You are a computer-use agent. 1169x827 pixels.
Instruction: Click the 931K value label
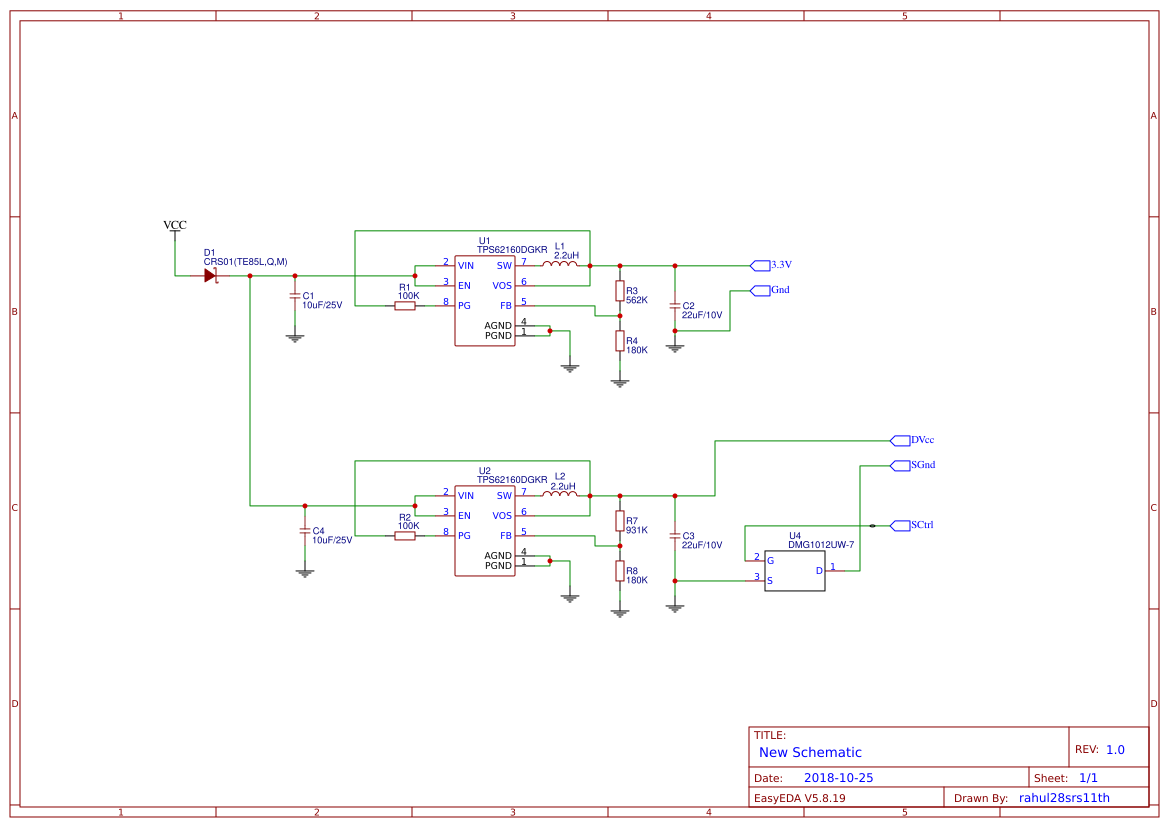[637, 530]
